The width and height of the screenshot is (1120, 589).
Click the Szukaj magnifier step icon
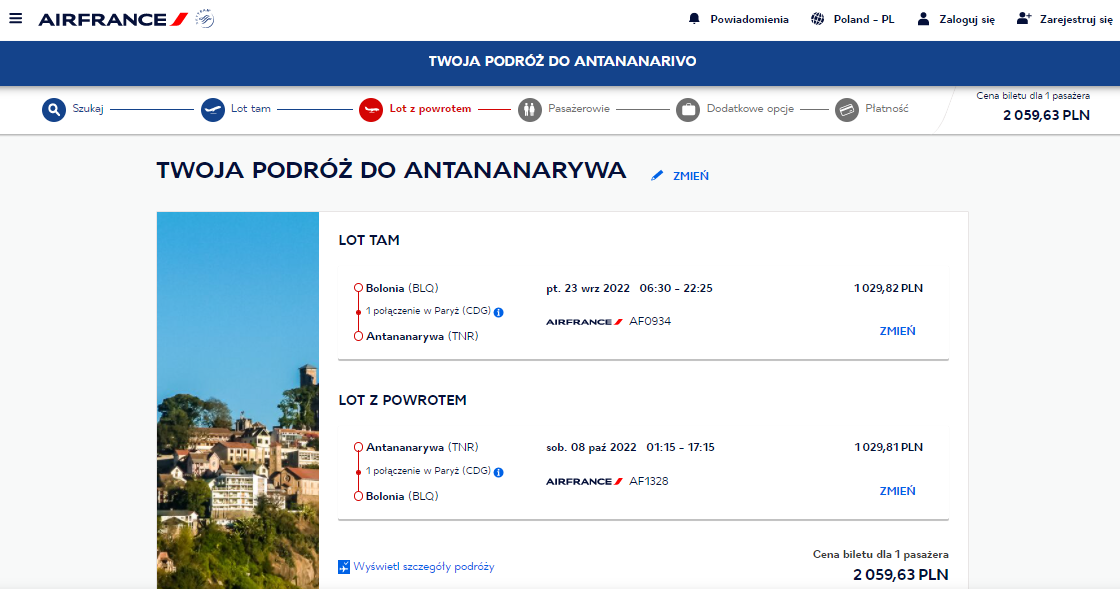[54, 110]
